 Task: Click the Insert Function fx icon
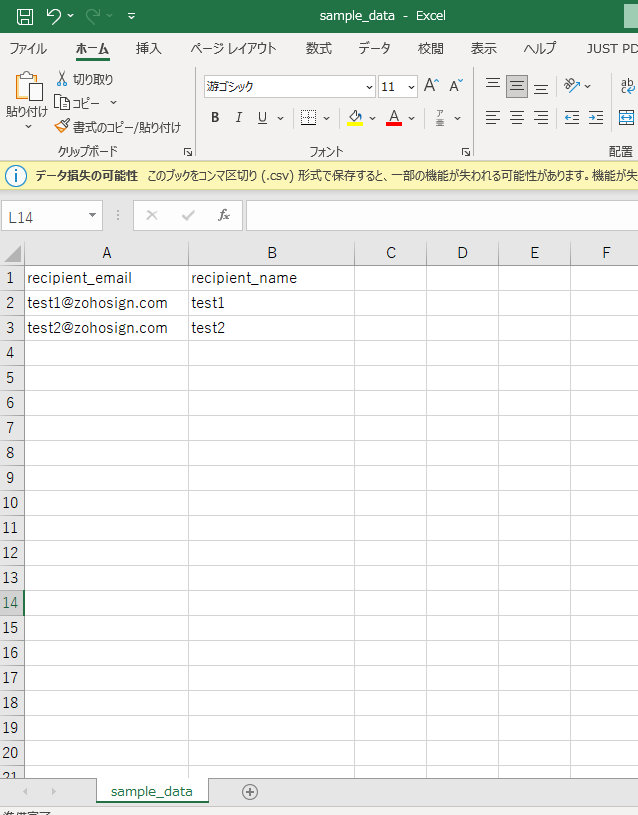[224, 215]
